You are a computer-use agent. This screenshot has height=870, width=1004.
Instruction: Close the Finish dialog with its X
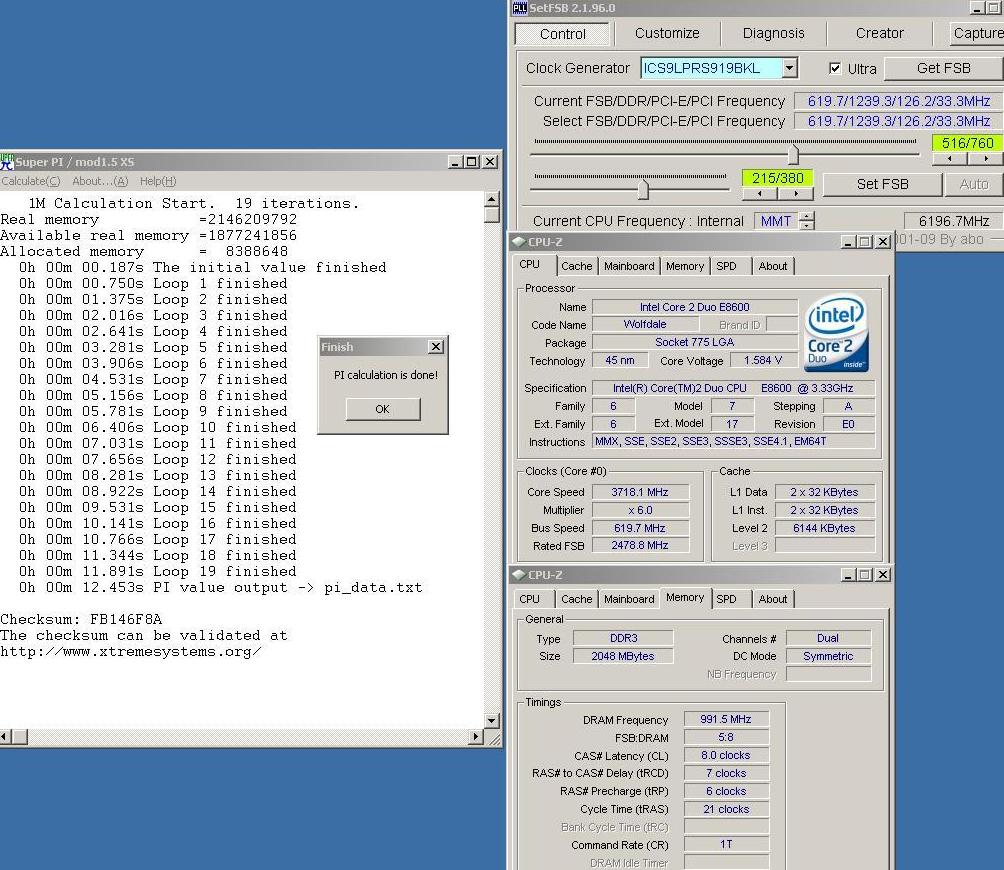436,347
